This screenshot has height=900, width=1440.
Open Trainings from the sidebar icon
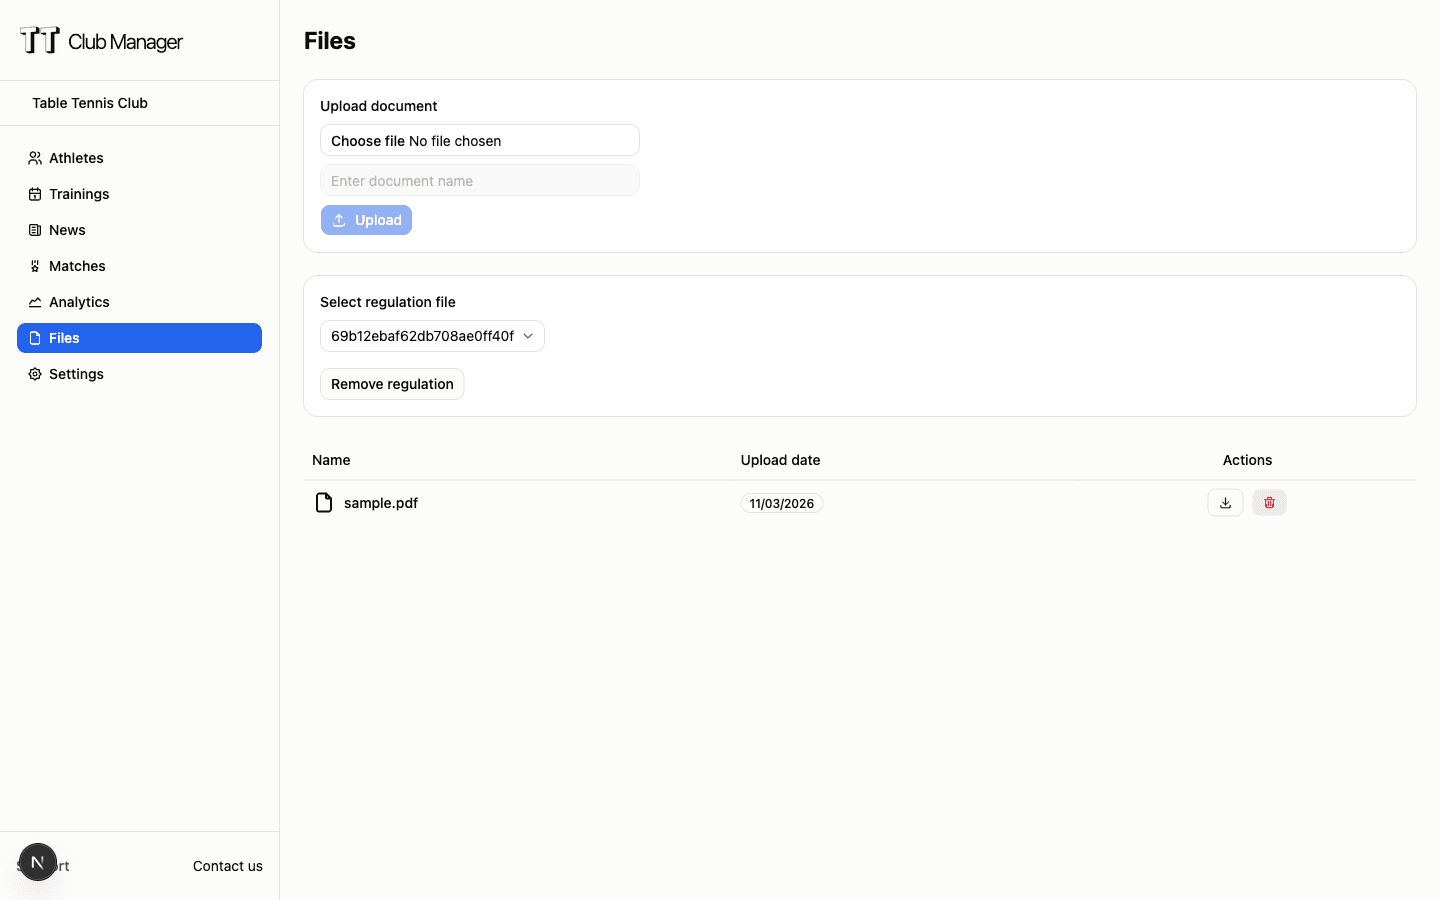click(33, 193)
